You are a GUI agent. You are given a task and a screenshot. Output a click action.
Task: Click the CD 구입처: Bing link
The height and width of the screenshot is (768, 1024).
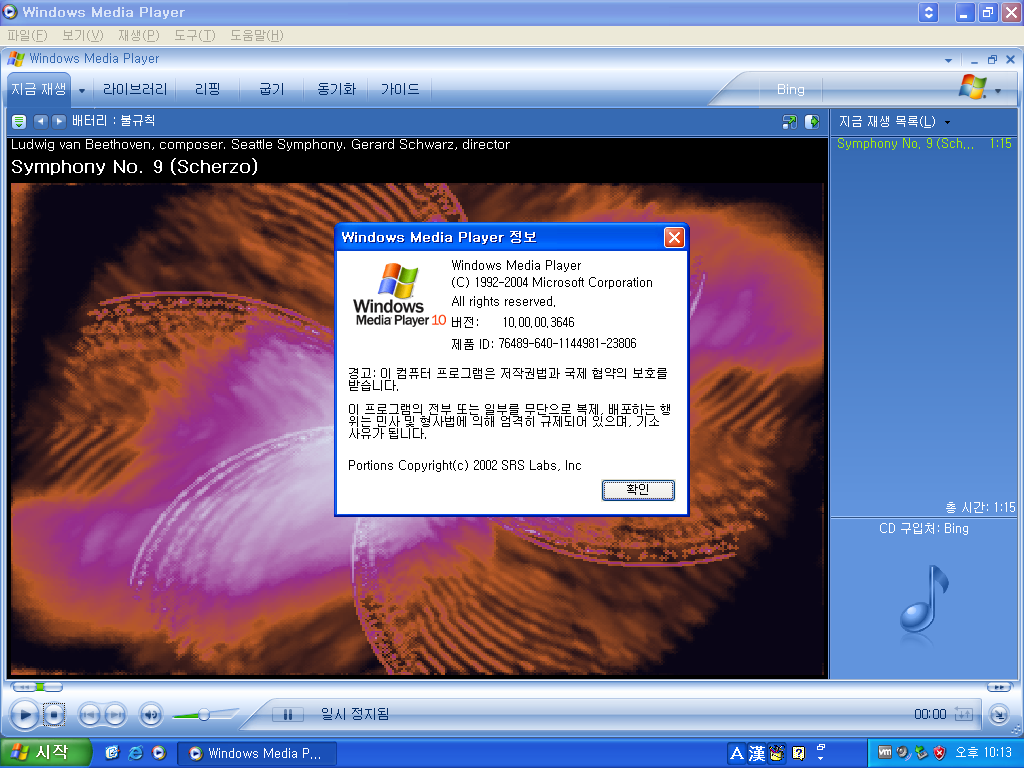click(923, 528)
